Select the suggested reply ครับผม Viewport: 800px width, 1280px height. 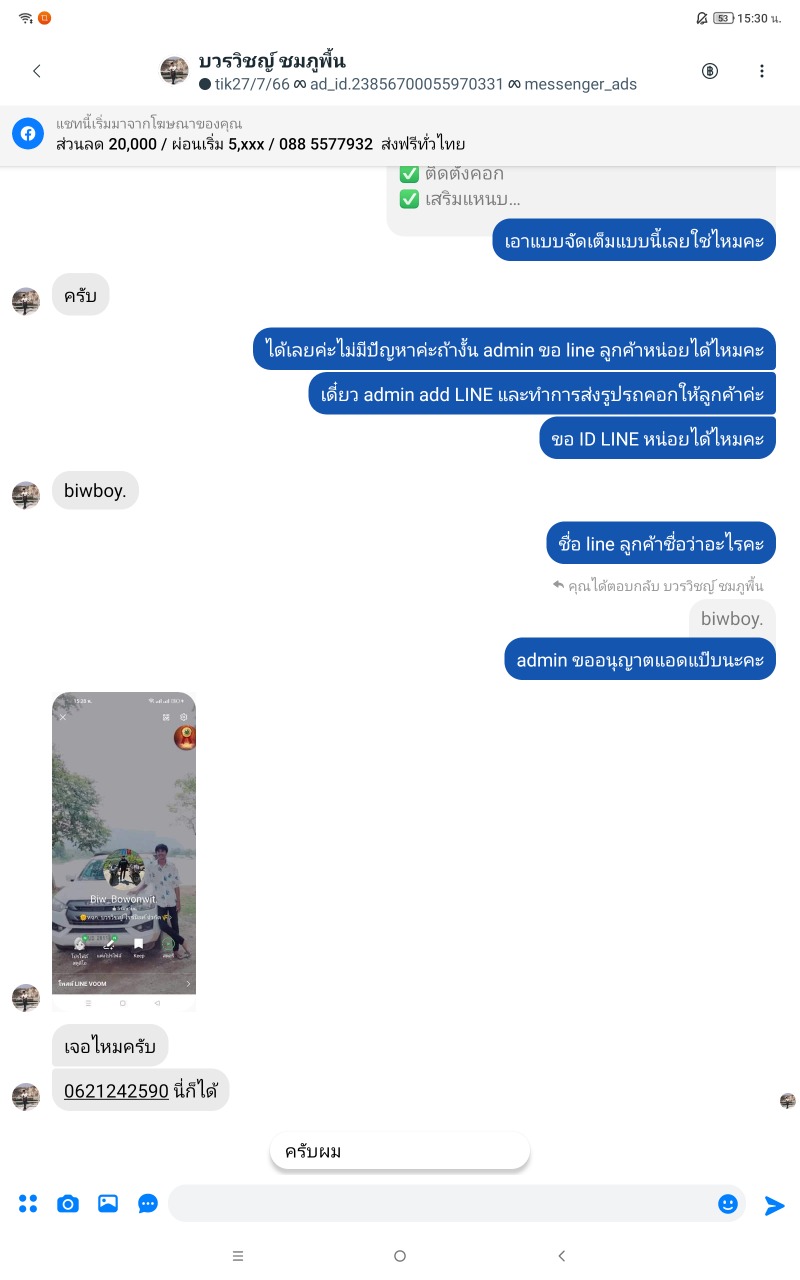coord(400,1151)
